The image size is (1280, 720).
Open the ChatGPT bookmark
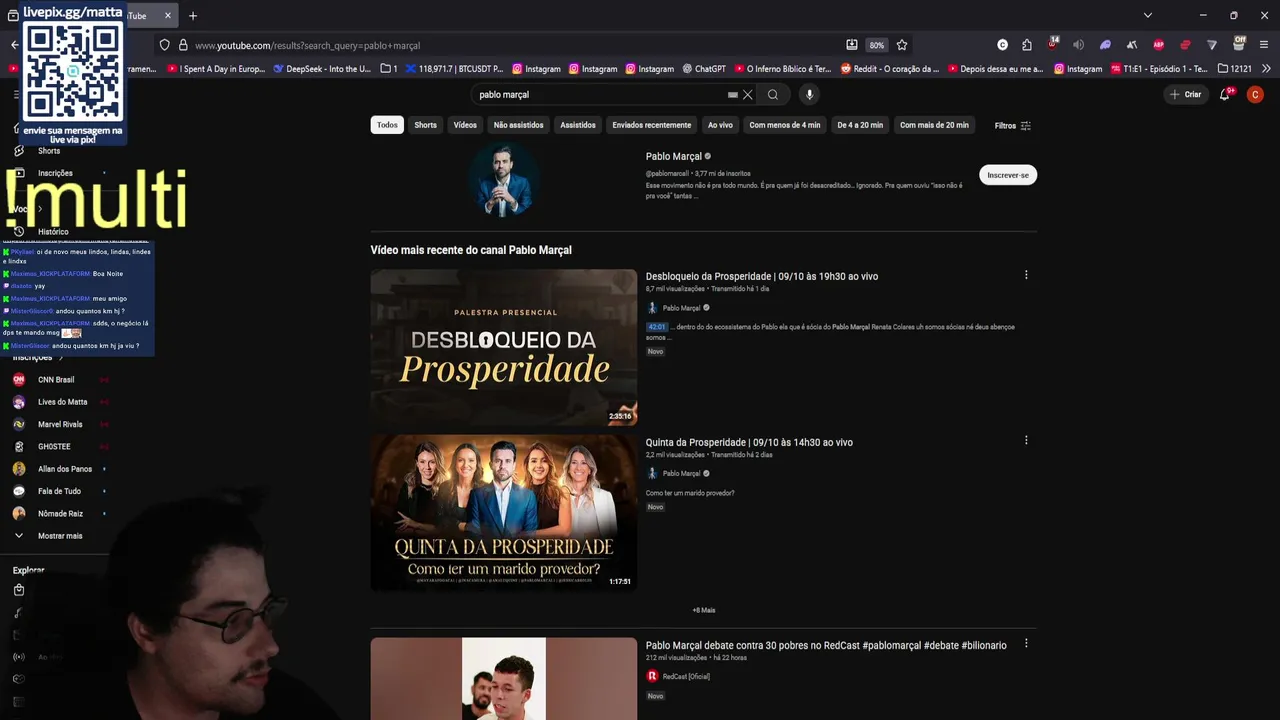[x=704, y=69]
